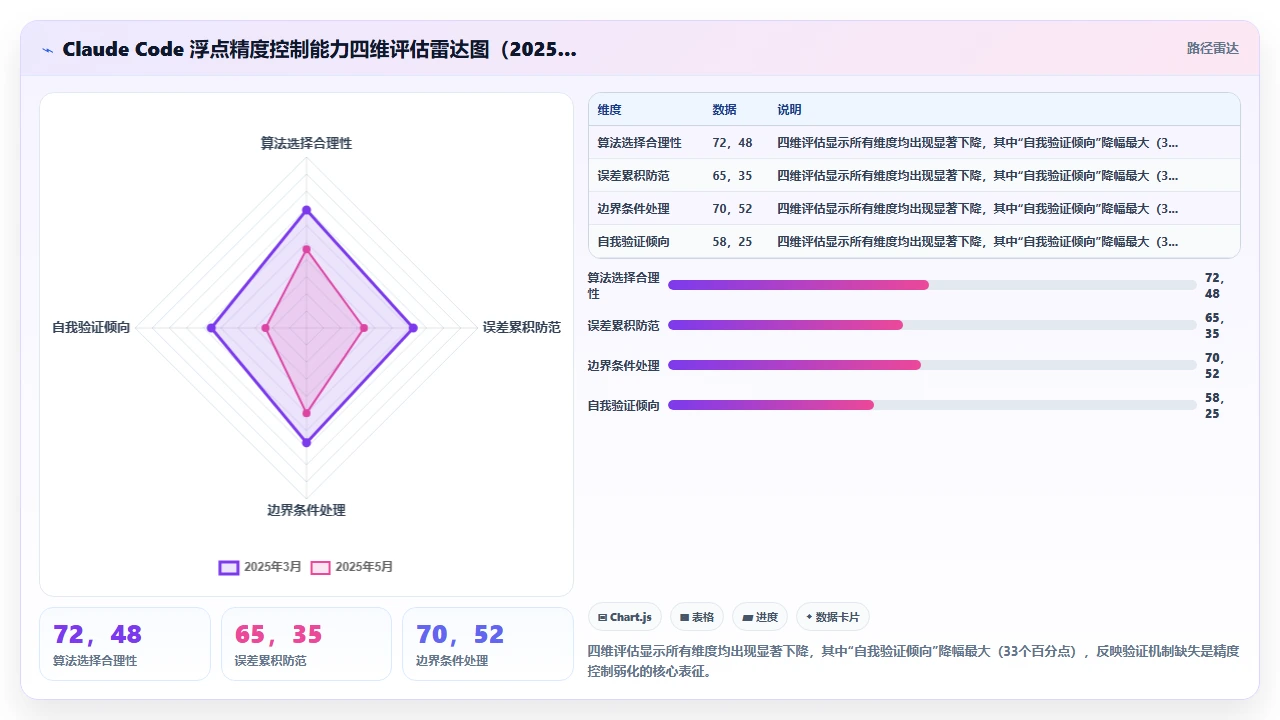
Task: Click the 58, 25 value beside progress bar
Action: [1215, 405]
